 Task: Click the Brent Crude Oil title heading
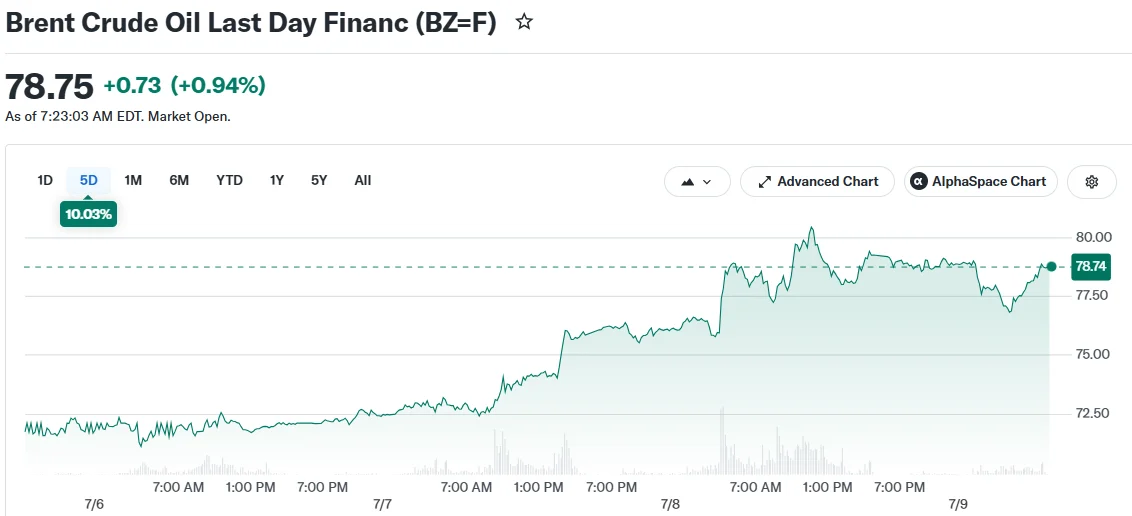(x=251, y=23)
